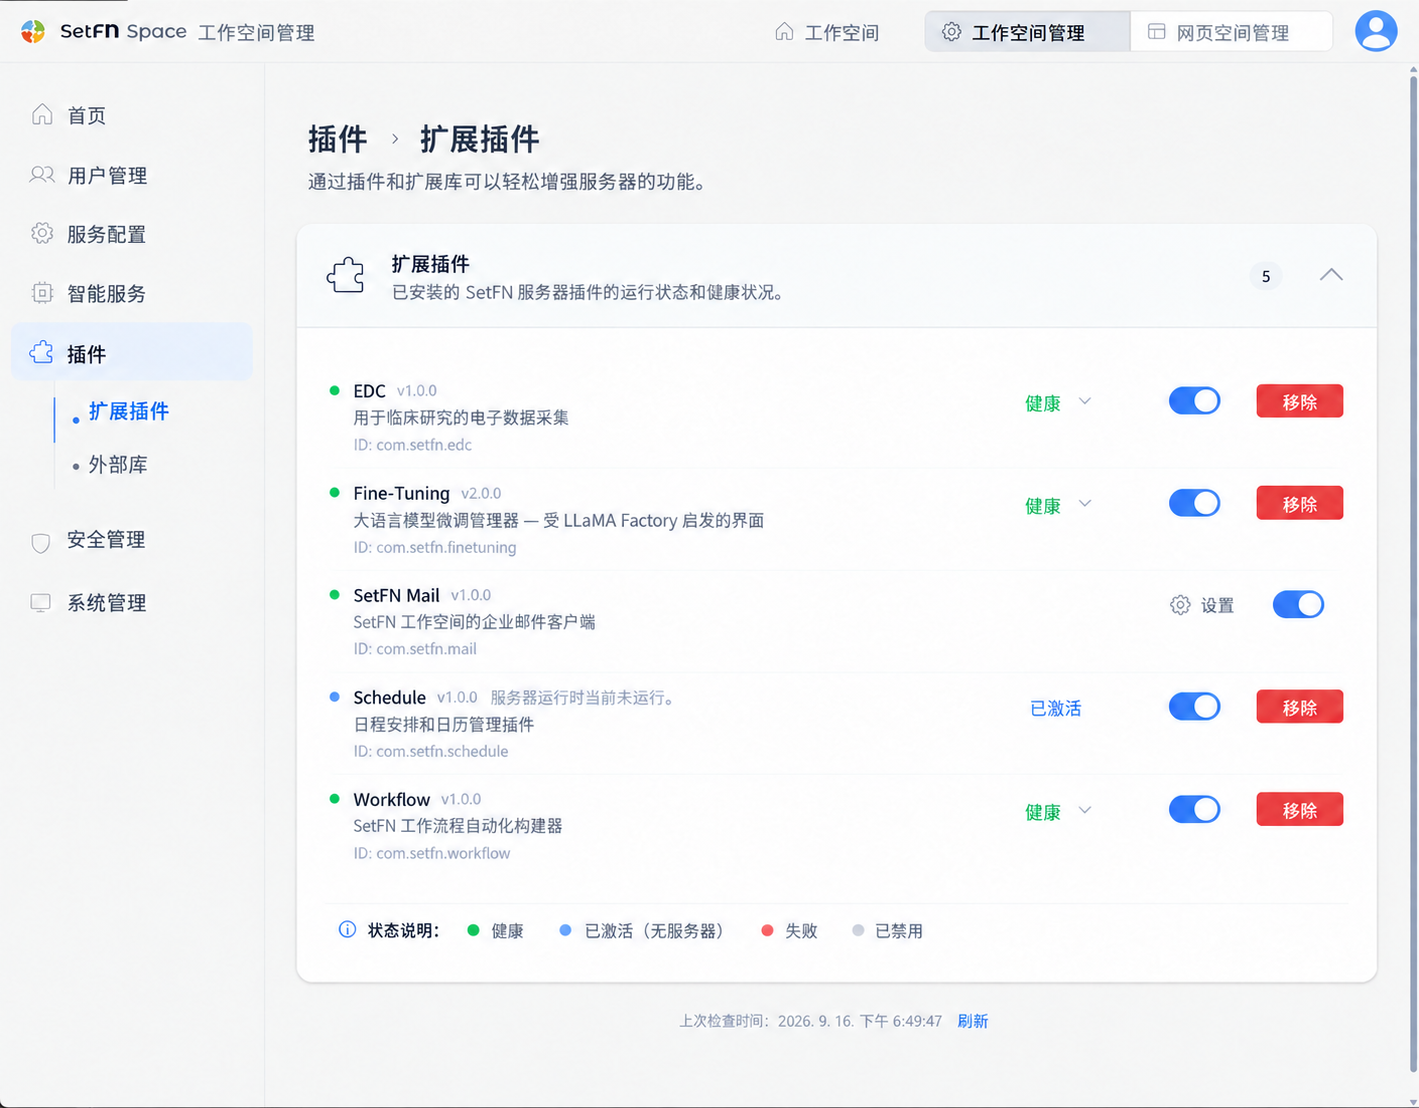This screenshot has height=1108, width=1419.
Task: Click the plugin count badge showing 5
Action: (x=1266, y=276)
